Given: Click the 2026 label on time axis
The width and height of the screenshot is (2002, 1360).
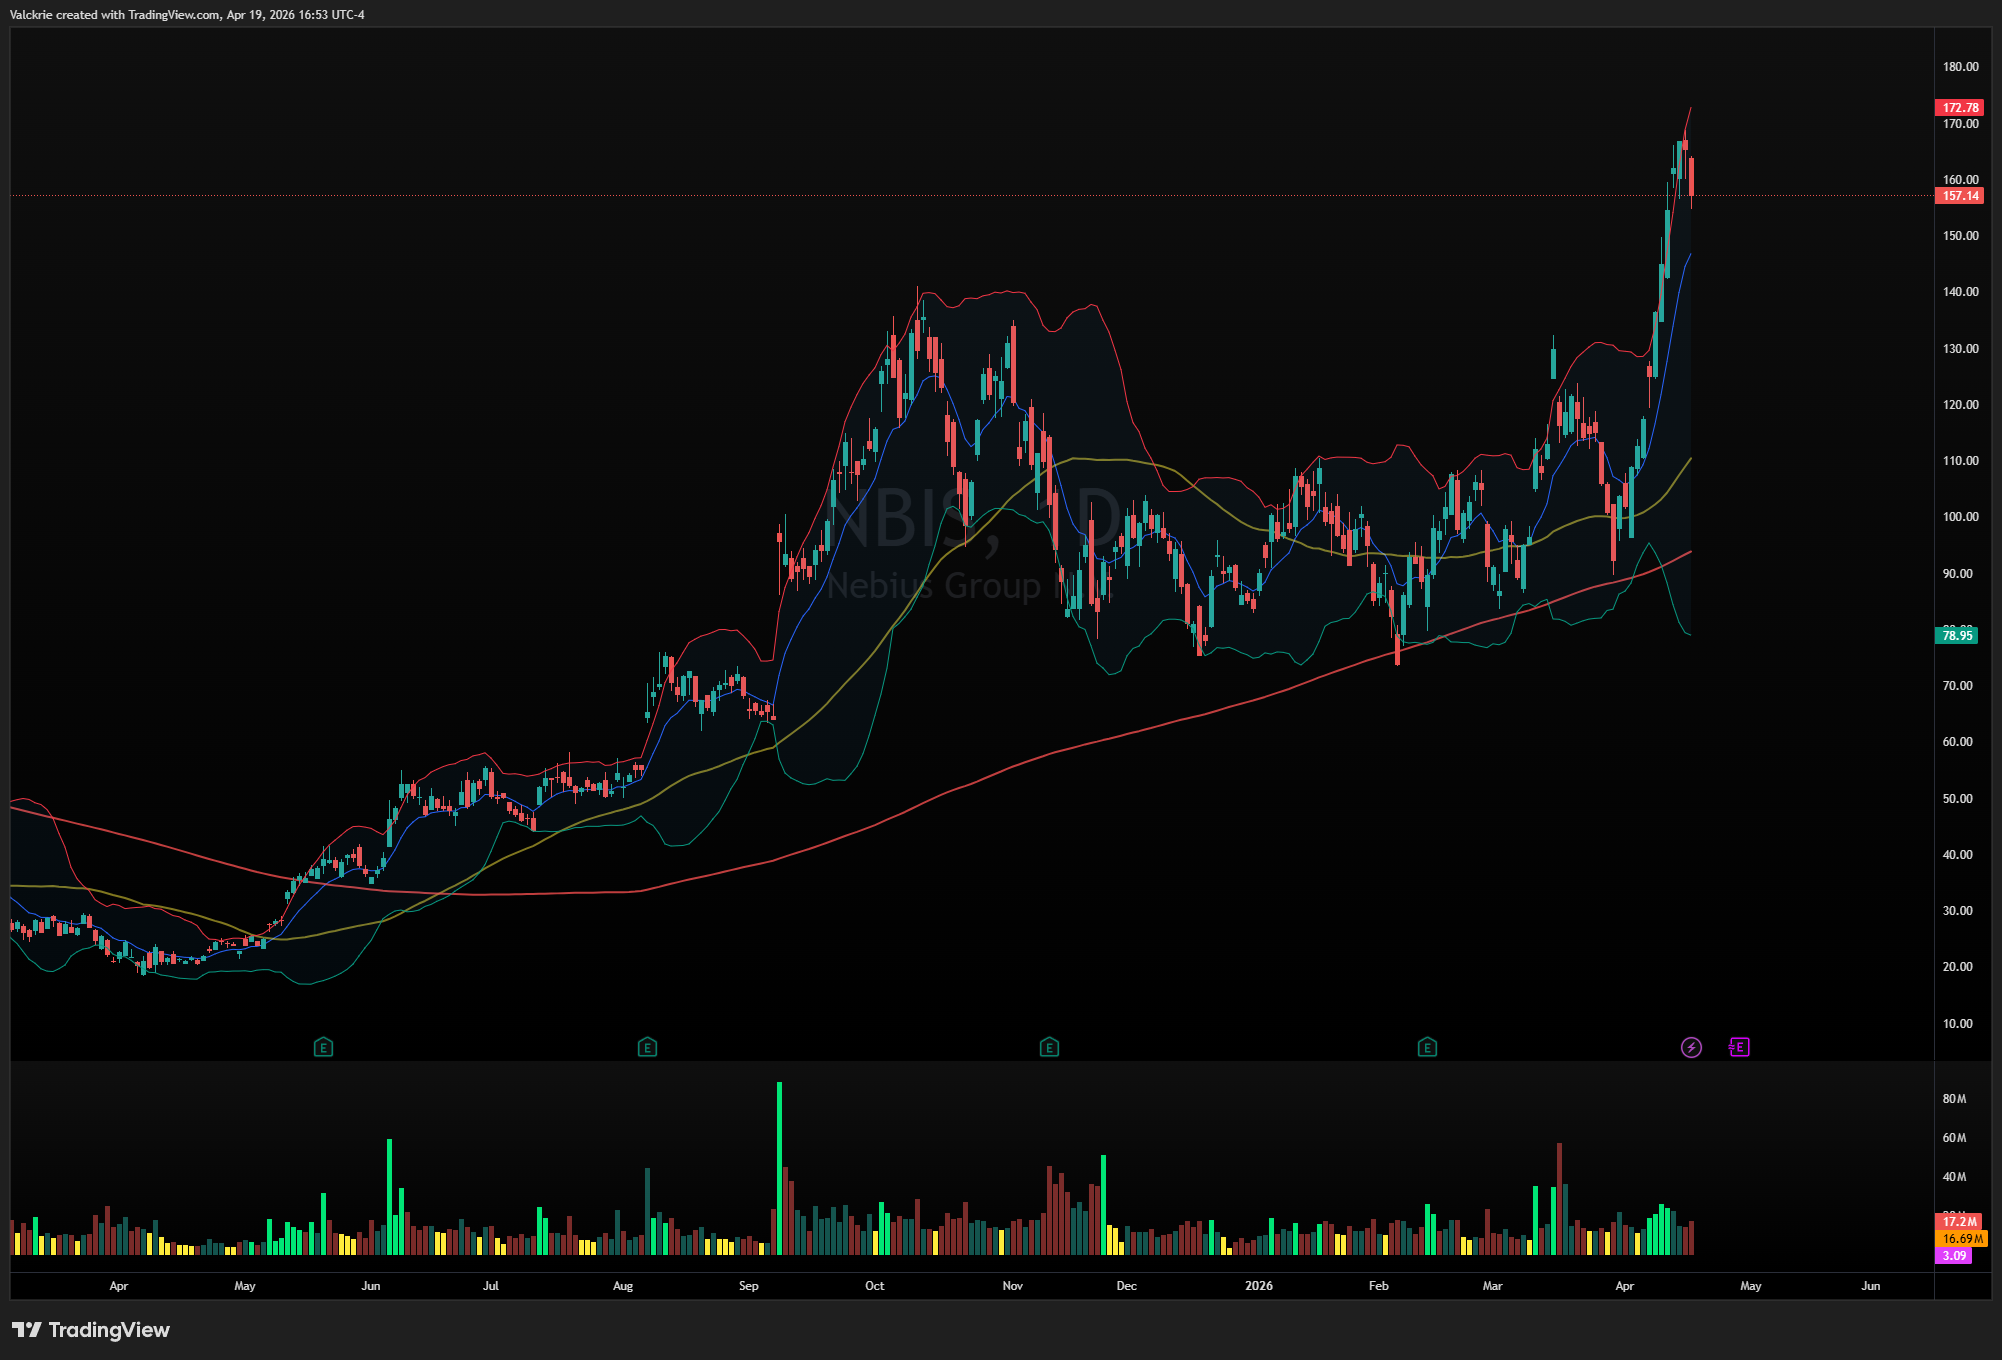Looking at the screenshot, I should point(1259,1286).
